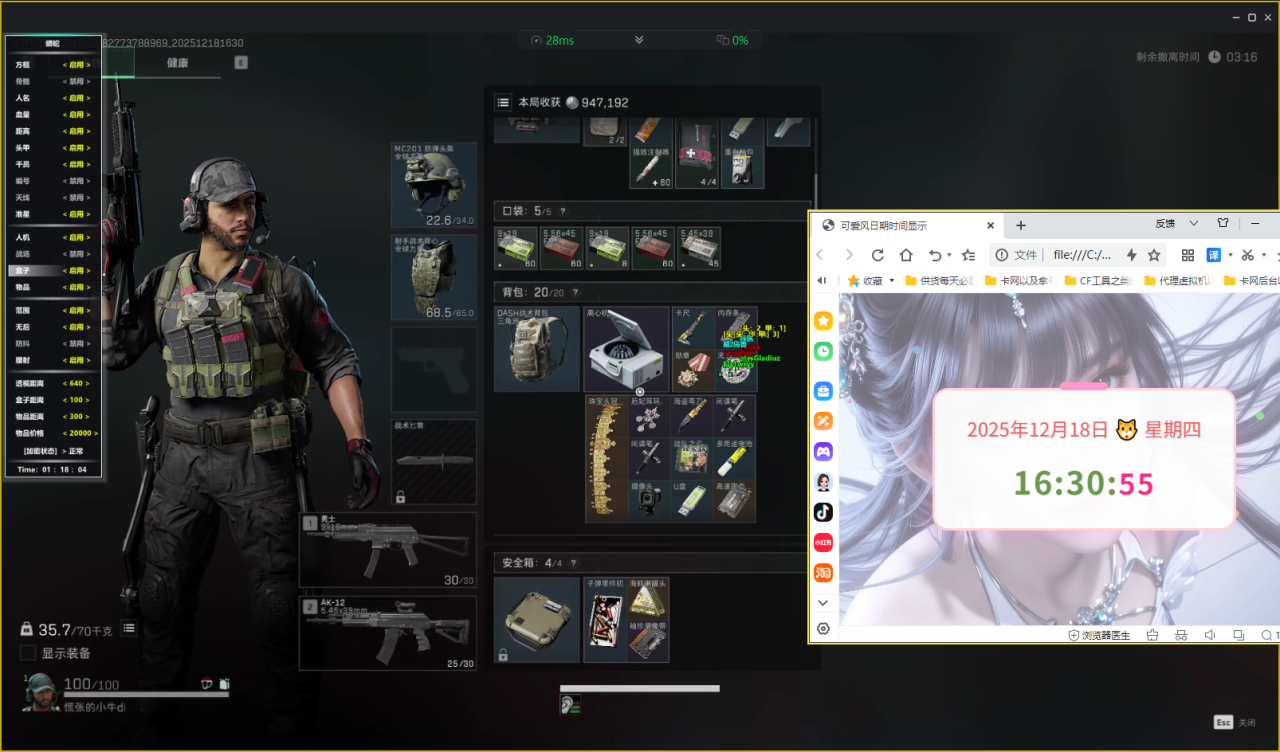Click the Taobao sidebar shortcut icon
Image resolution: width=1280 pixels, height=752 pixels.
click(823, 572)
